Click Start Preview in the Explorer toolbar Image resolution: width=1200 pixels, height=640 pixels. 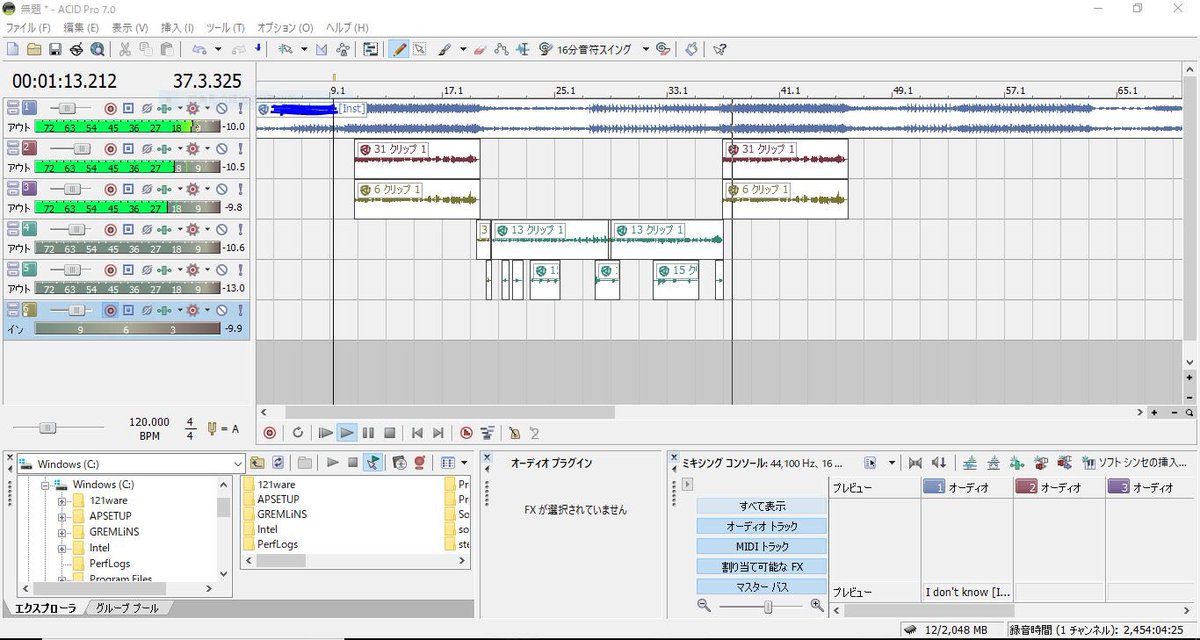tap(333, 463)
